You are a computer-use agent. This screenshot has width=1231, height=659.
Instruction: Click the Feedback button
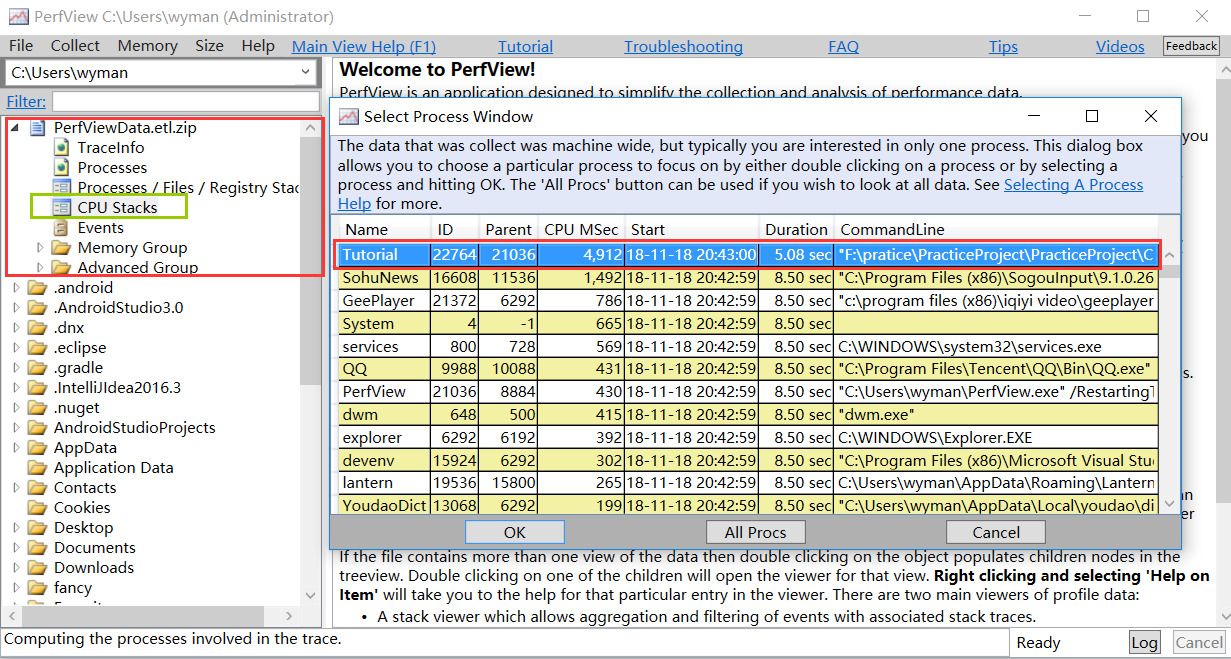[x=1191, y=46]
